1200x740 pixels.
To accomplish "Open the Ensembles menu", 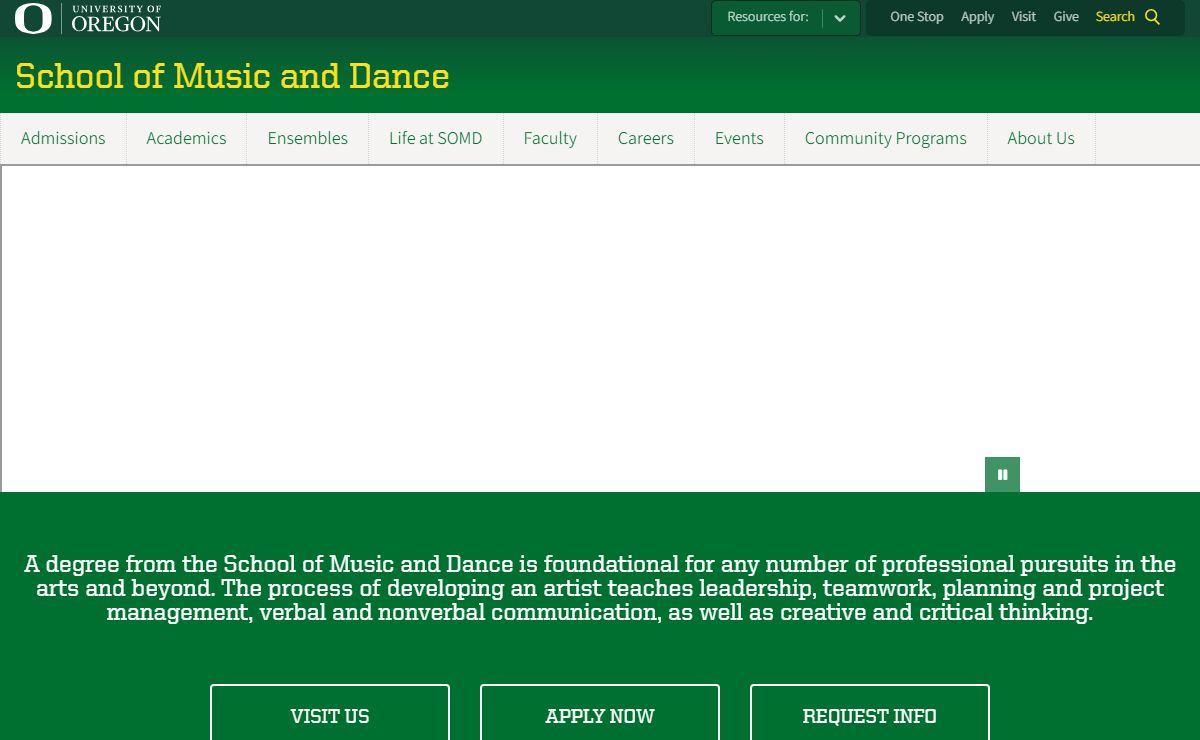I will click(x=308, y=139).
